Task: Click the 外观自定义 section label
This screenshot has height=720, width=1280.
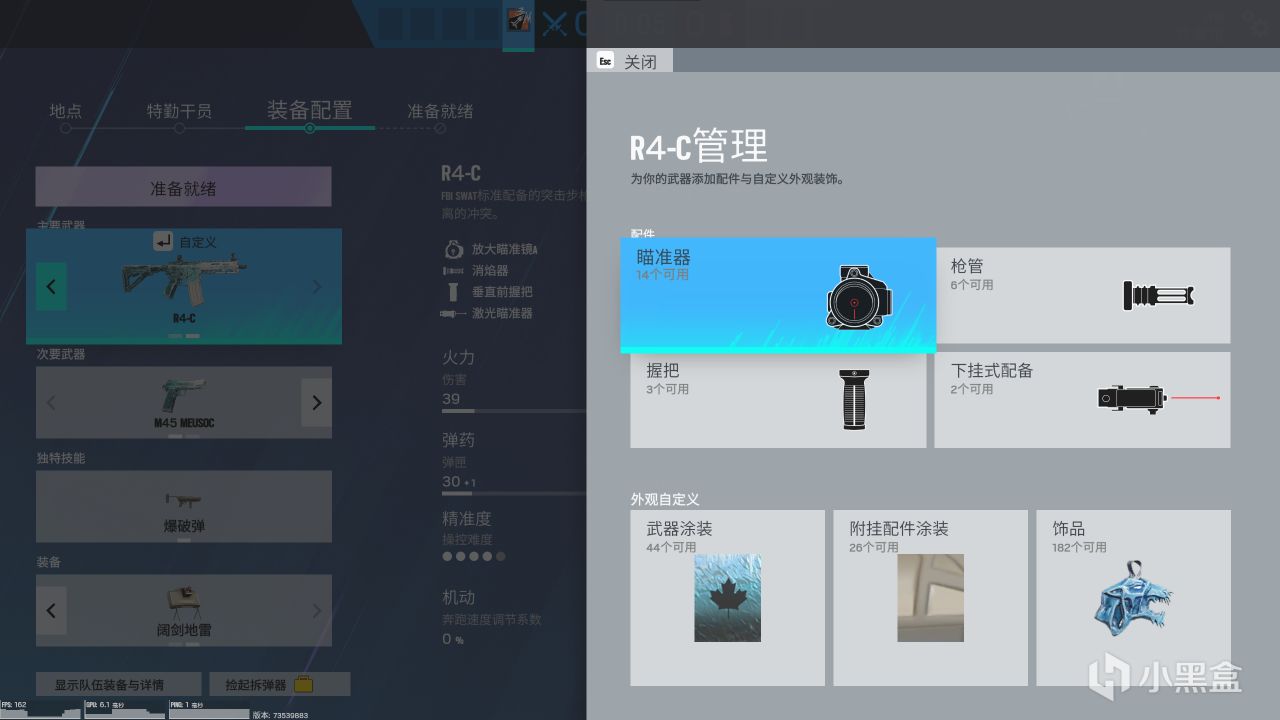Action: click(x=665, y=499)
